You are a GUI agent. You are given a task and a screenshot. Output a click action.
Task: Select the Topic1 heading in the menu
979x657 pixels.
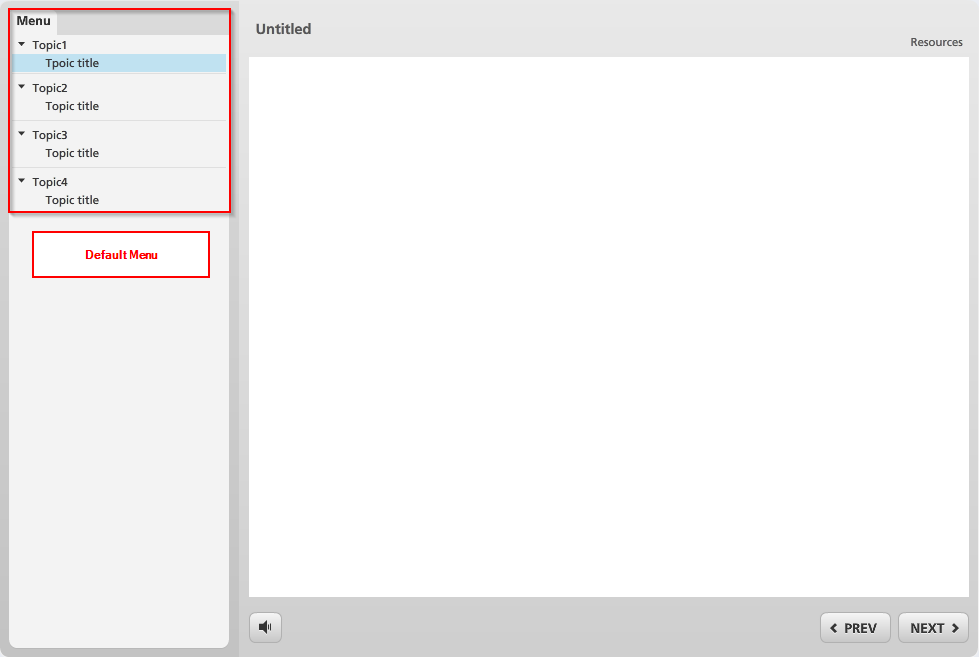(49, 44)
